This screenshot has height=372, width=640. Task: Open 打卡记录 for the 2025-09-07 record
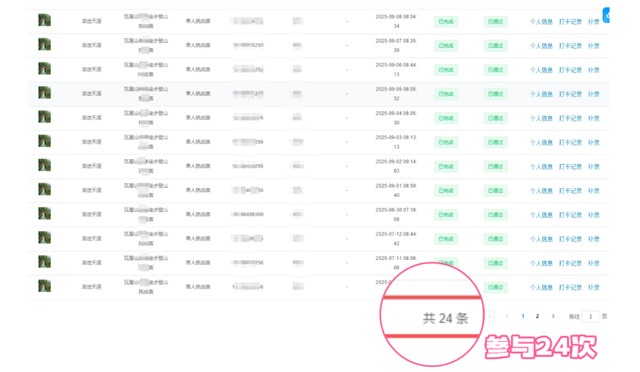(570, 46)
